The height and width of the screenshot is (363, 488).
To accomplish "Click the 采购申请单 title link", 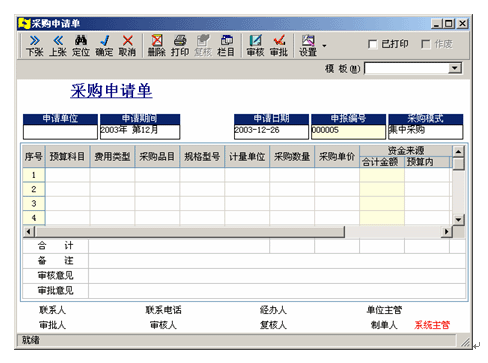I will 111,91.
